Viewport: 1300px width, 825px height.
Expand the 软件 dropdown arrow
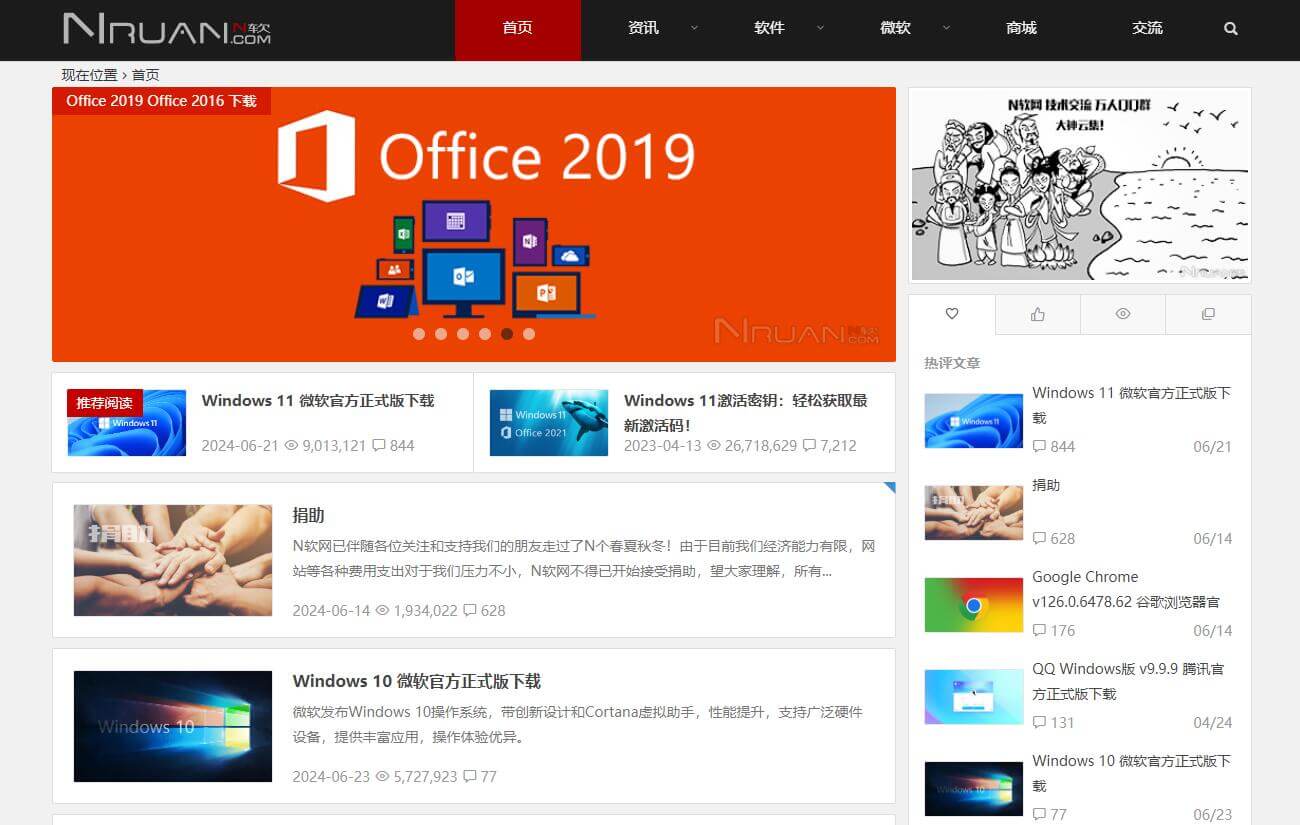pos(820,29)
